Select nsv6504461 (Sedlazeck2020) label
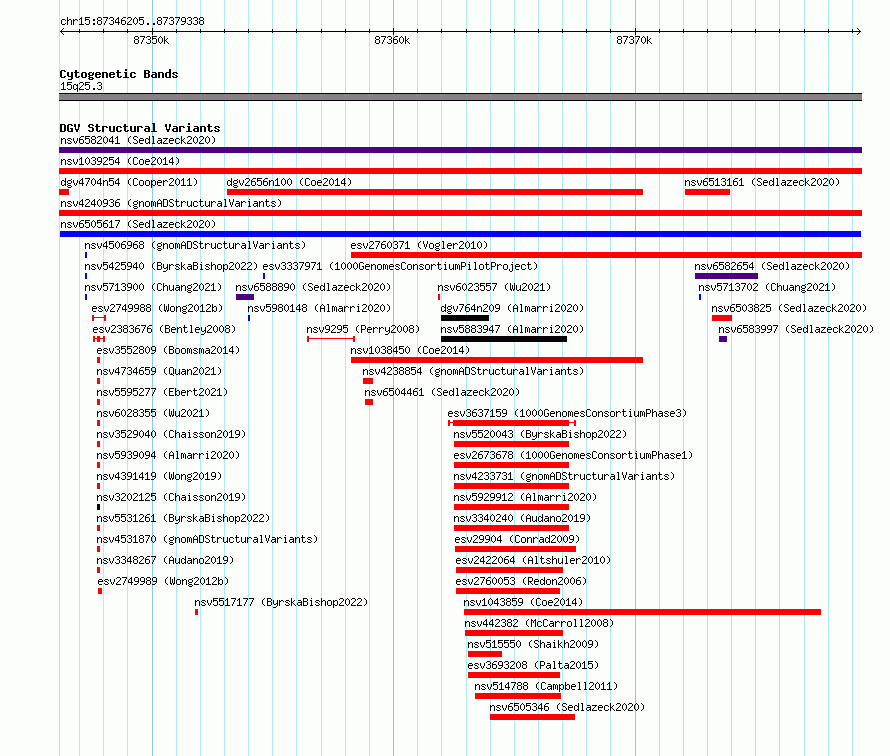Viewport: 890px width, 756px height. (442, 392)
